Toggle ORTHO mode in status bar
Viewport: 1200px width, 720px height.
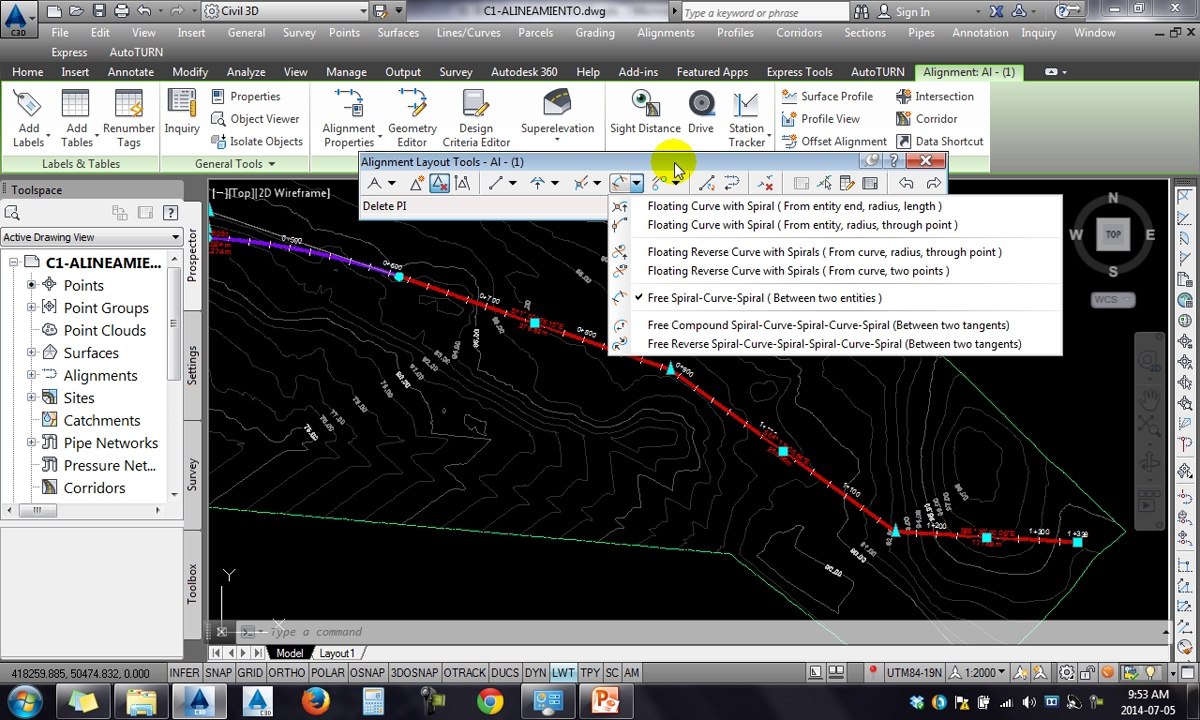point(287,673)
